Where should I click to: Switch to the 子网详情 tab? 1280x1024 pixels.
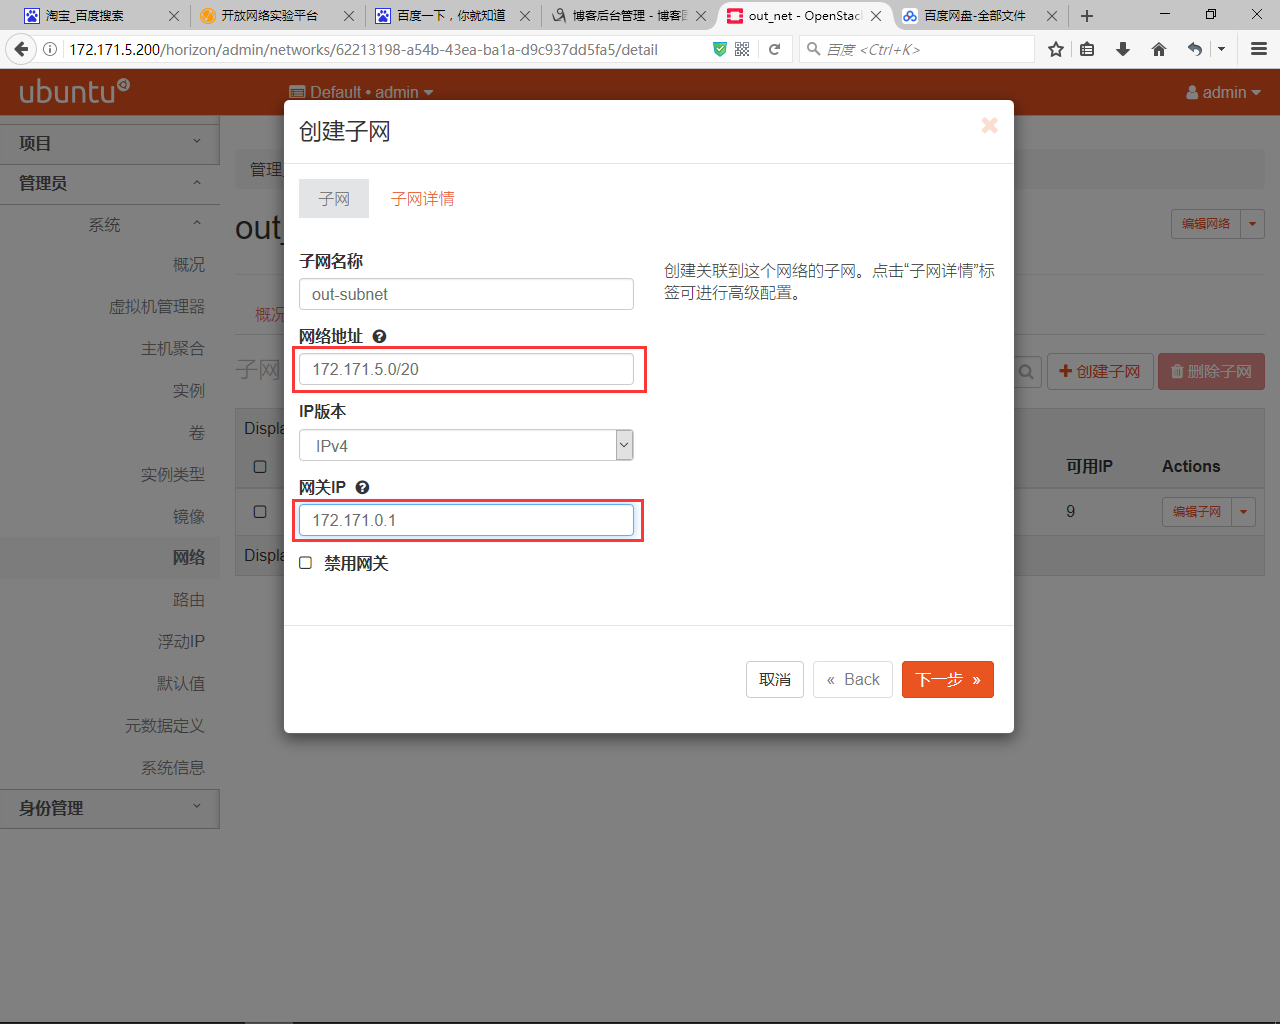point(422,199)
